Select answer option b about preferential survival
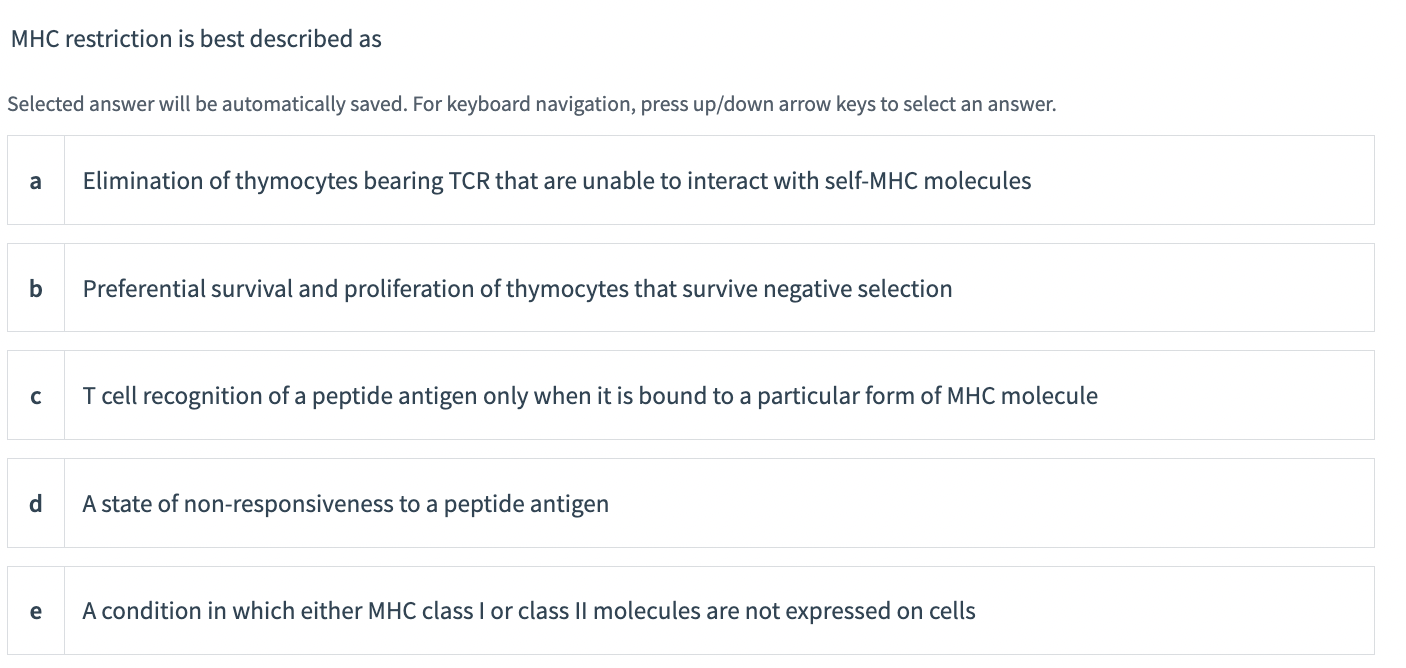This screenshot has height=668, width=1406. point(517,288)
